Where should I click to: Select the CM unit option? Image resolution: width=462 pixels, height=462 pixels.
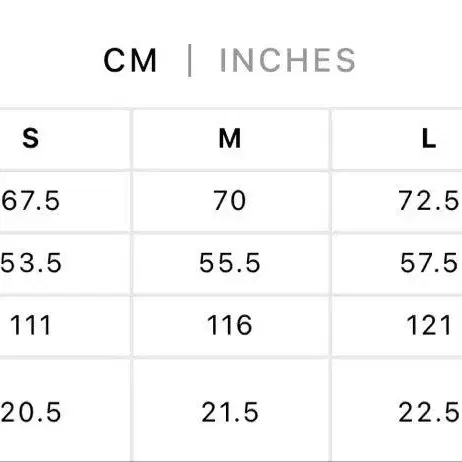130,60
